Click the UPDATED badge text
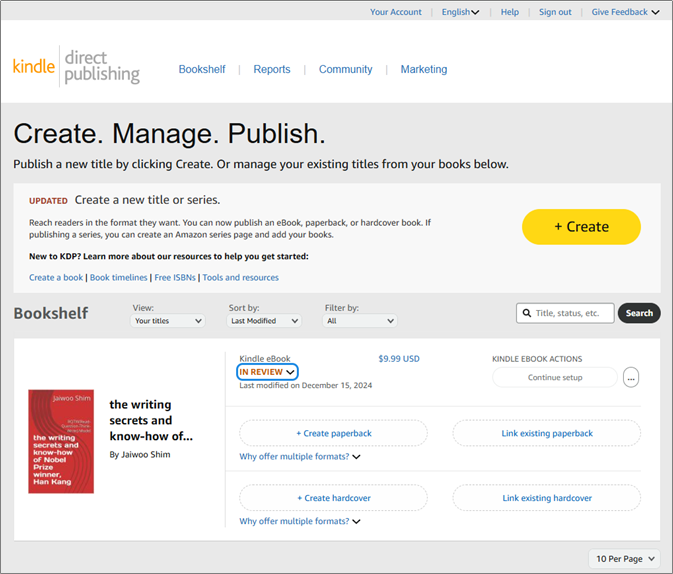This screenshot has width=673, height=574. (48, 201)
